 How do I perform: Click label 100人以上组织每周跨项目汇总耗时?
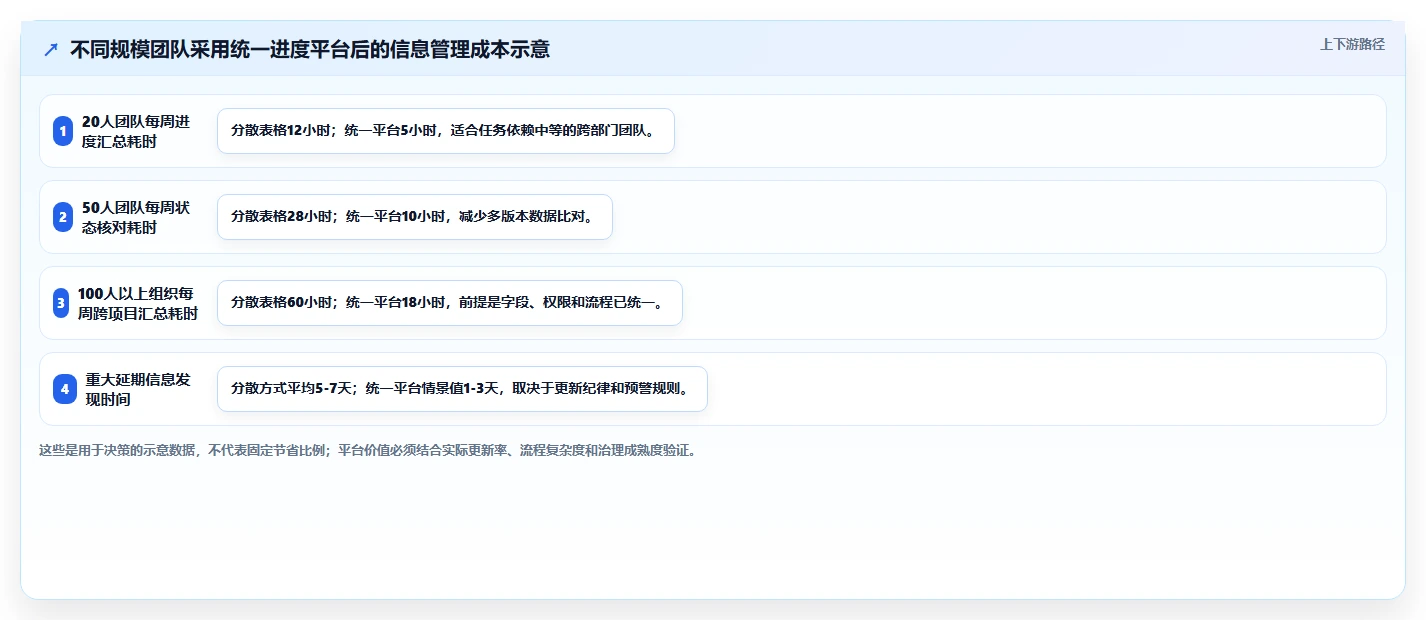(x=137, y=303)
